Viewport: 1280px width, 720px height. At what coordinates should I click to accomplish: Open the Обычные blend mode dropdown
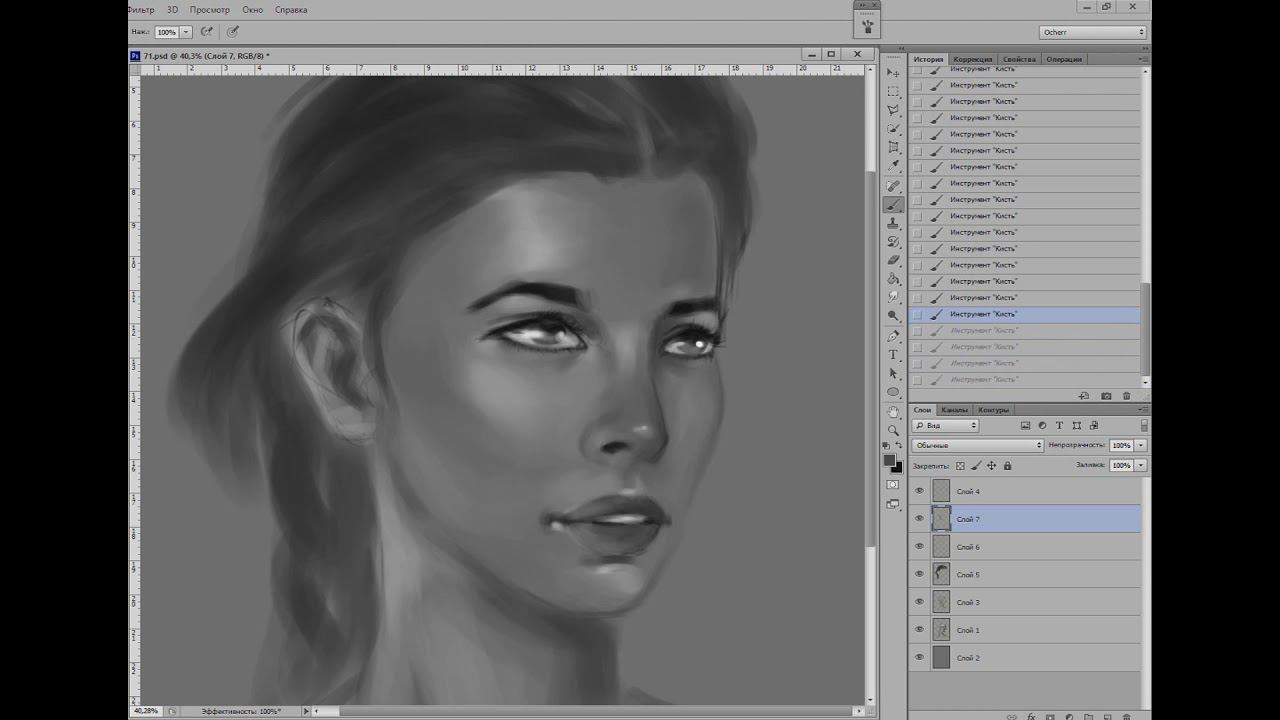(977, 445)
